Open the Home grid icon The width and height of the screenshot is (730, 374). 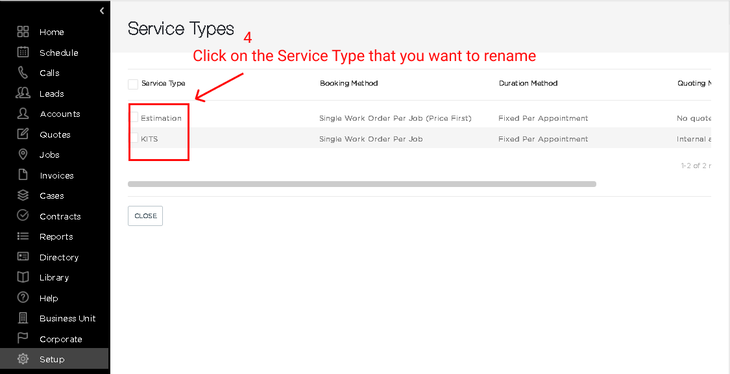pos(23,32)
